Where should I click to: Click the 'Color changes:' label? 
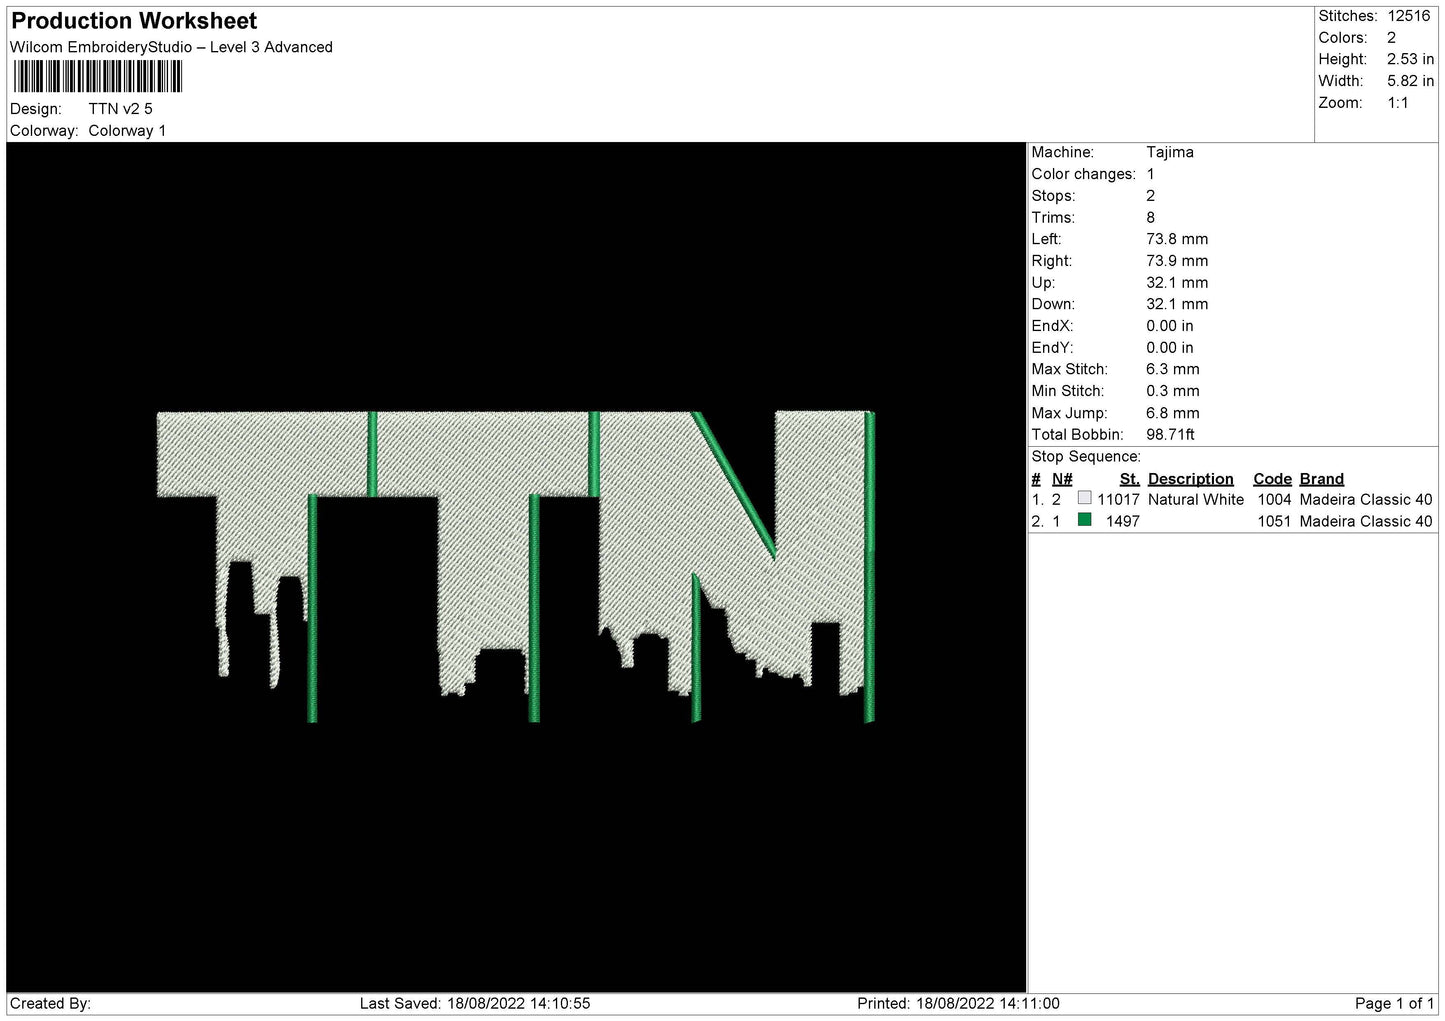pos(1084,174)
